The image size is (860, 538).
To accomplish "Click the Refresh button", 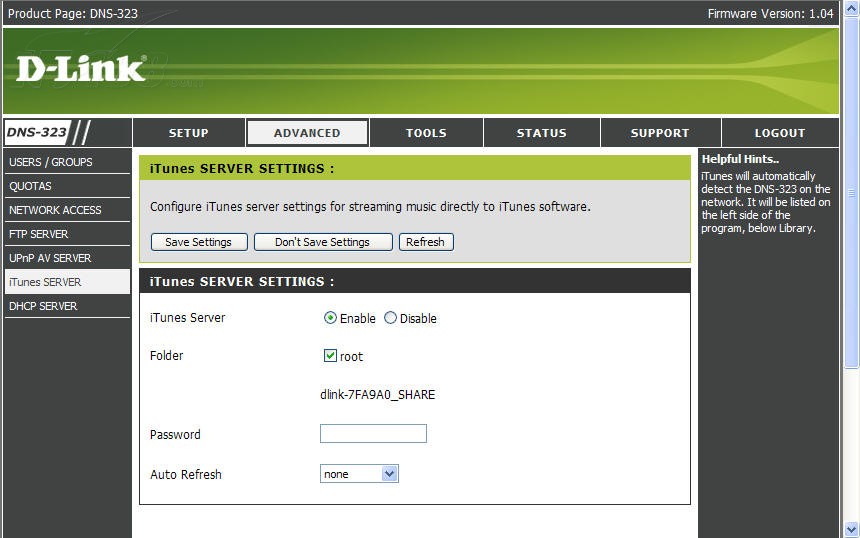I will (x=425, y=242).
